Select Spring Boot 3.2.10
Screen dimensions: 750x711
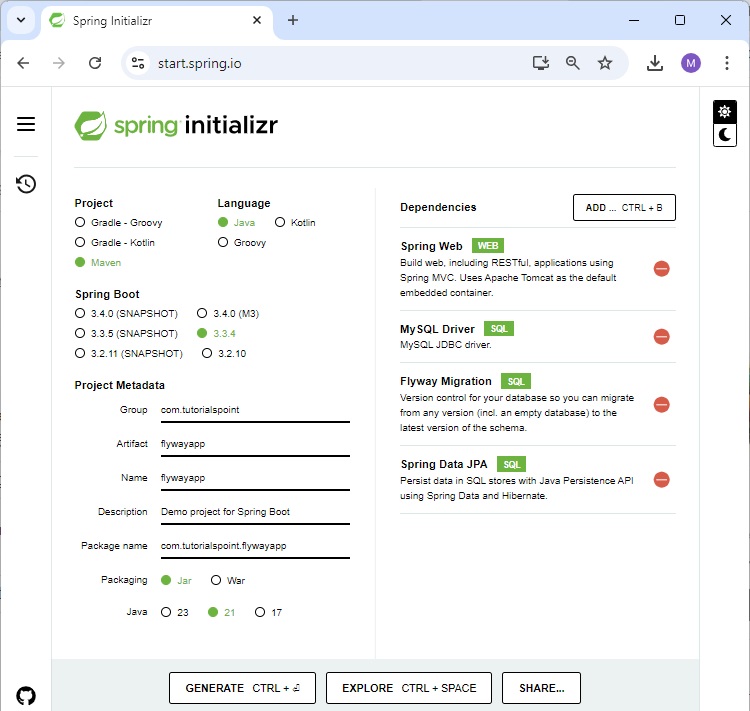tap(224, 354)
